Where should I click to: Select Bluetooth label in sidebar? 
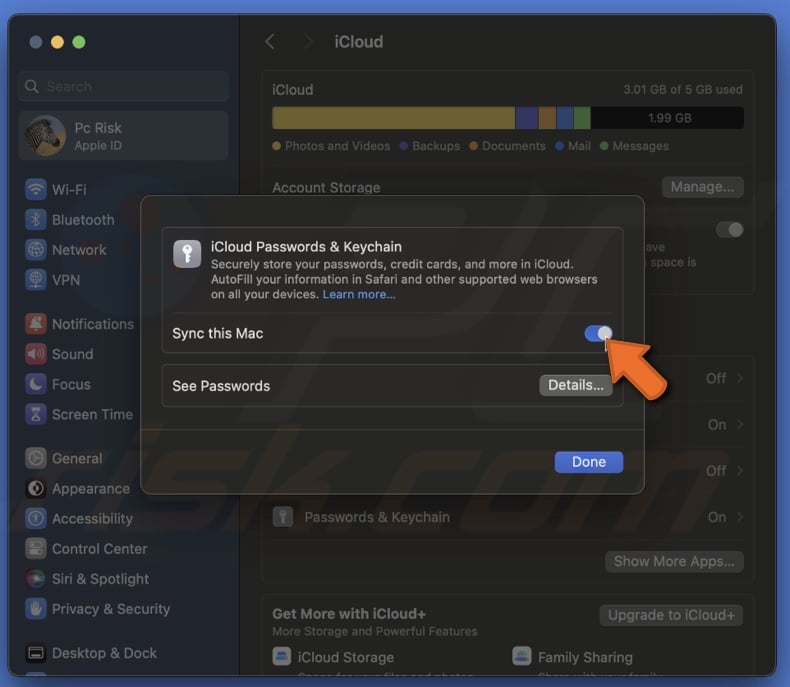pos(83,220)
